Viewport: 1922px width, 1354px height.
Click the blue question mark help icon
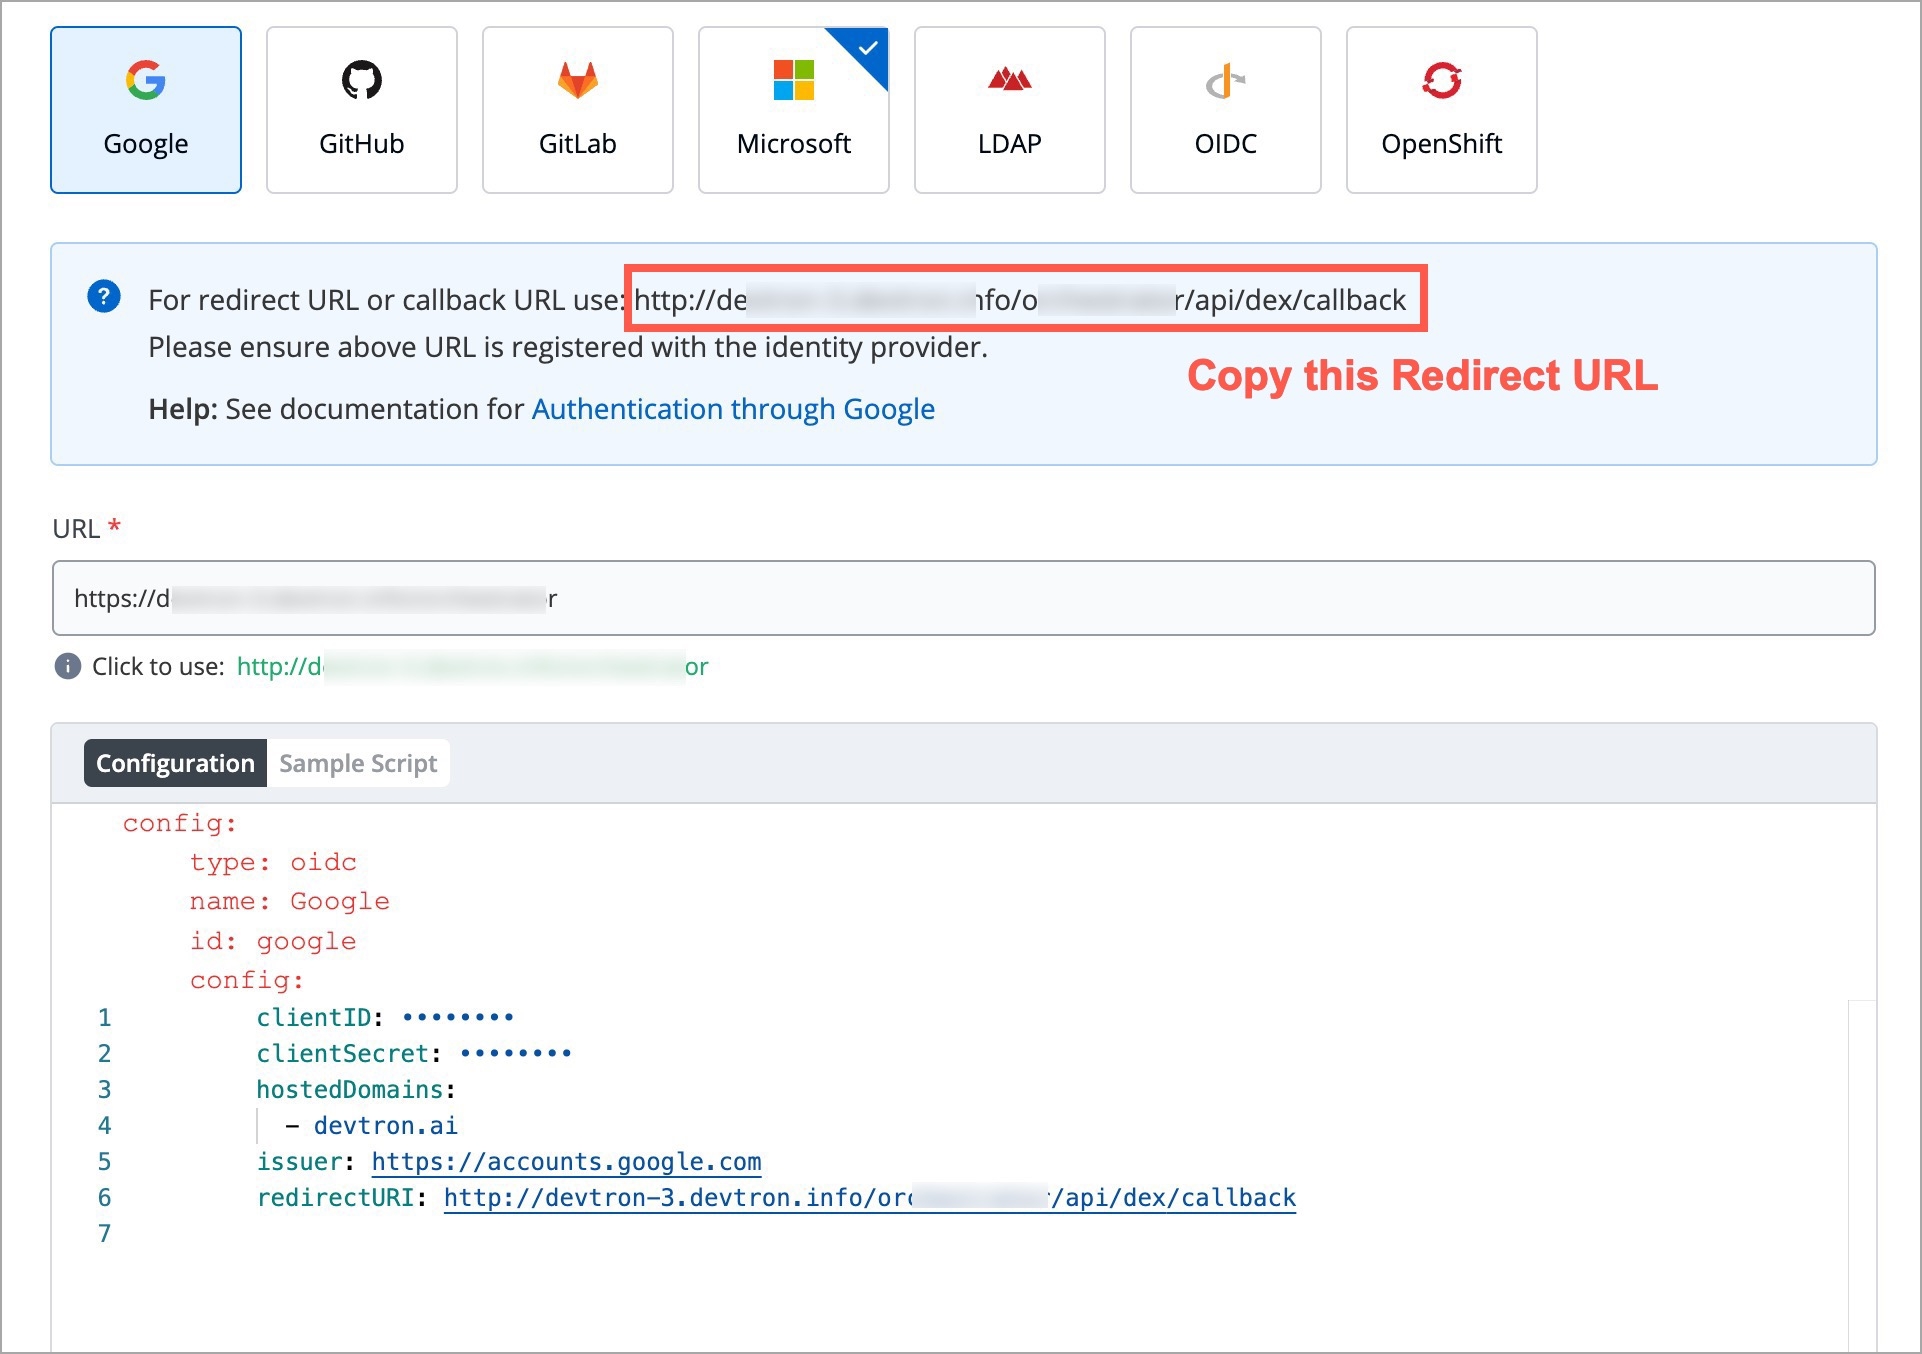click(x=104, y=297)
